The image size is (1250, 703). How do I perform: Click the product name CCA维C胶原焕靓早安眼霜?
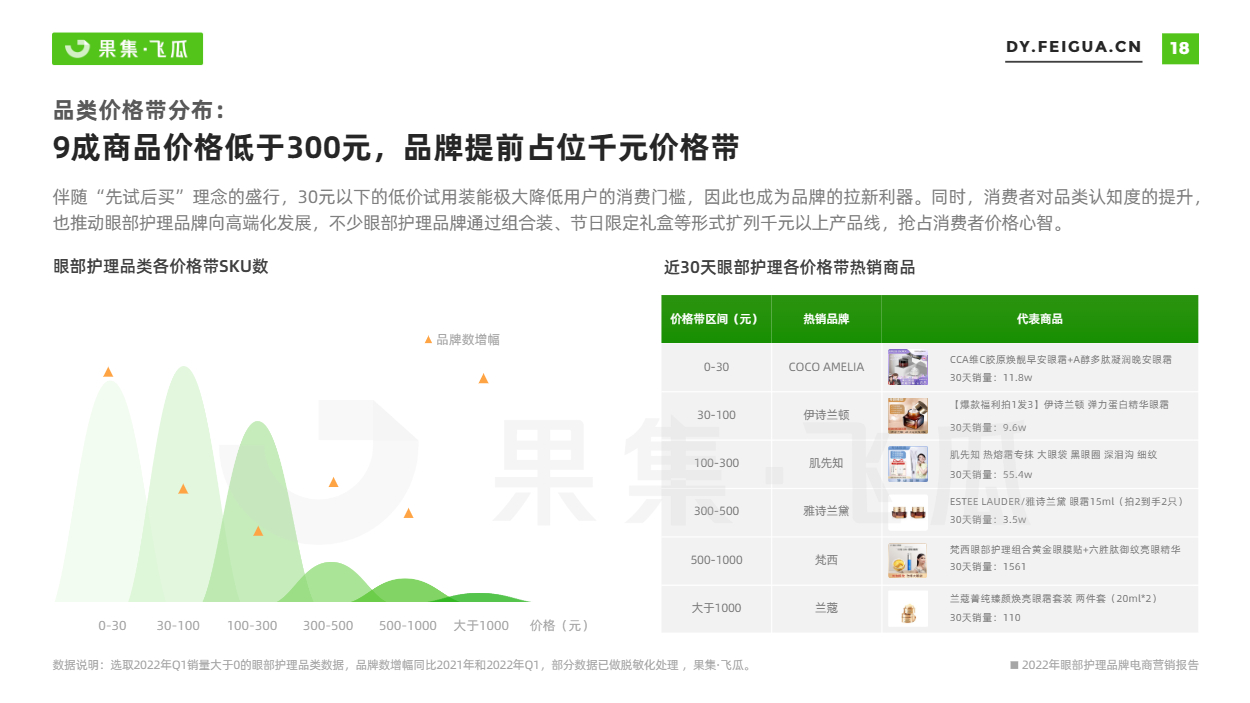point(1060,359)
